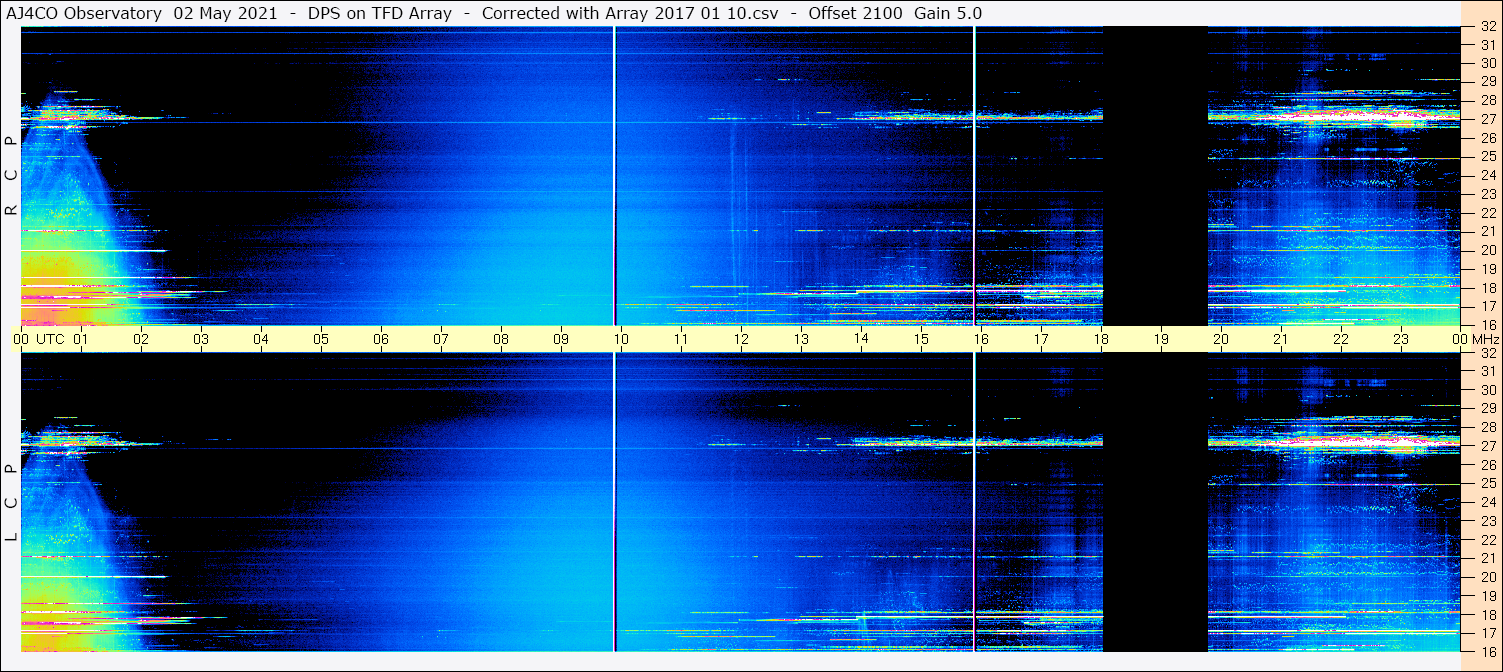
Task: Click the 27 MHz label on upper frequency scale
Action: click(1487, 119)
